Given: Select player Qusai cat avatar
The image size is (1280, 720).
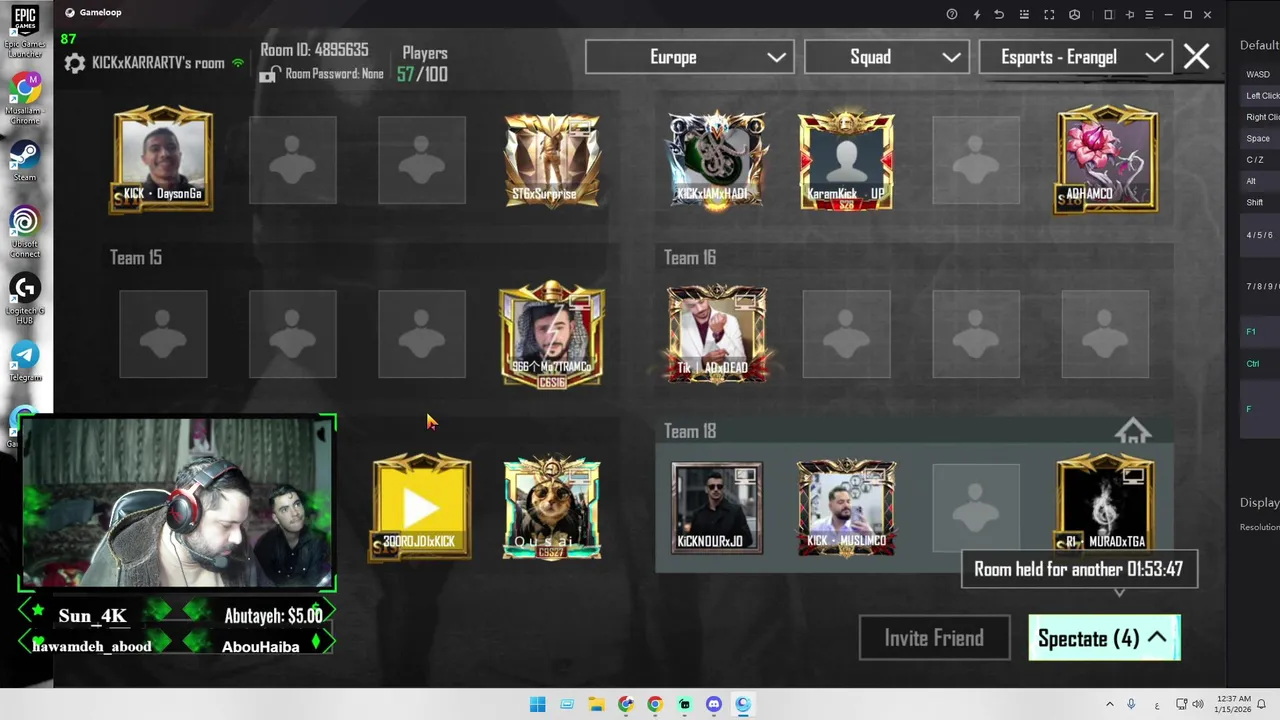Looking at the screenshot, I should click(x=552, y=508).
